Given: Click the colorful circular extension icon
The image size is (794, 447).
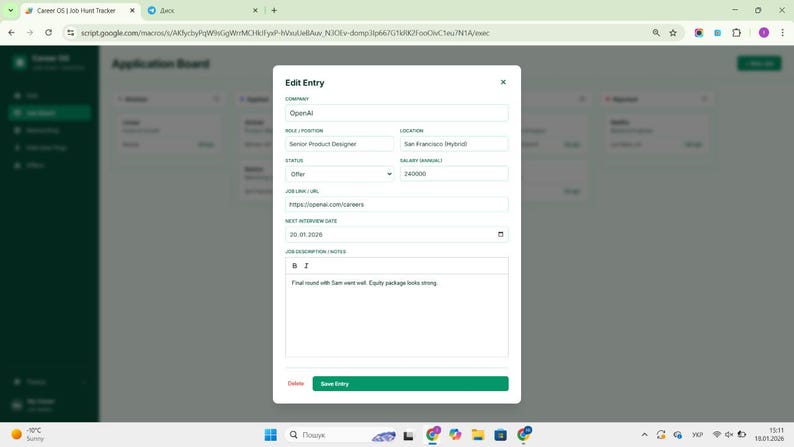Looking at the screenshot, I should pos(699,33).
